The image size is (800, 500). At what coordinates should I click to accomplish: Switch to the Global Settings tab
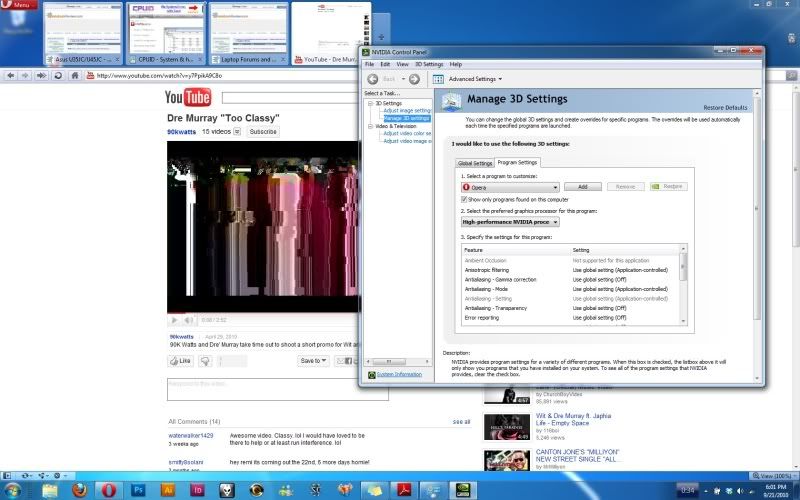click(x=475, y=162)
